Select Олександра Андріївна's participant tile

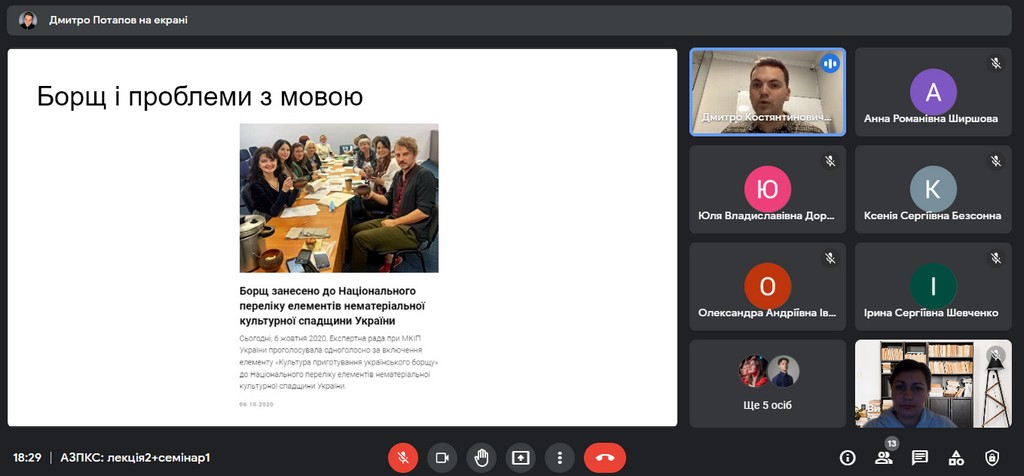[x=768, y=287]
